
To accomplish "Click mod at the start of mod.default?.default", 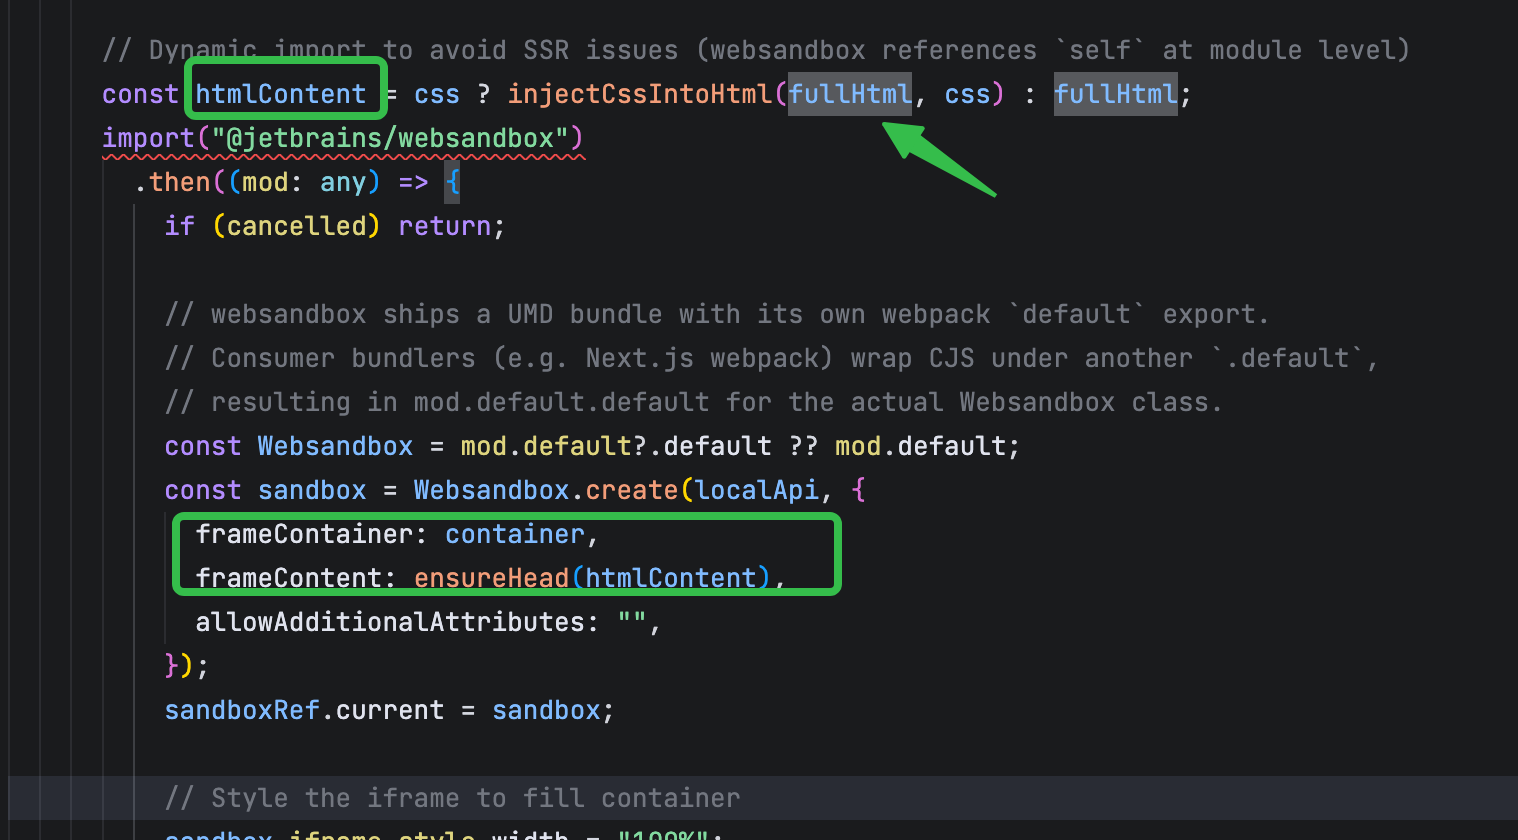I will click(483, 446).
